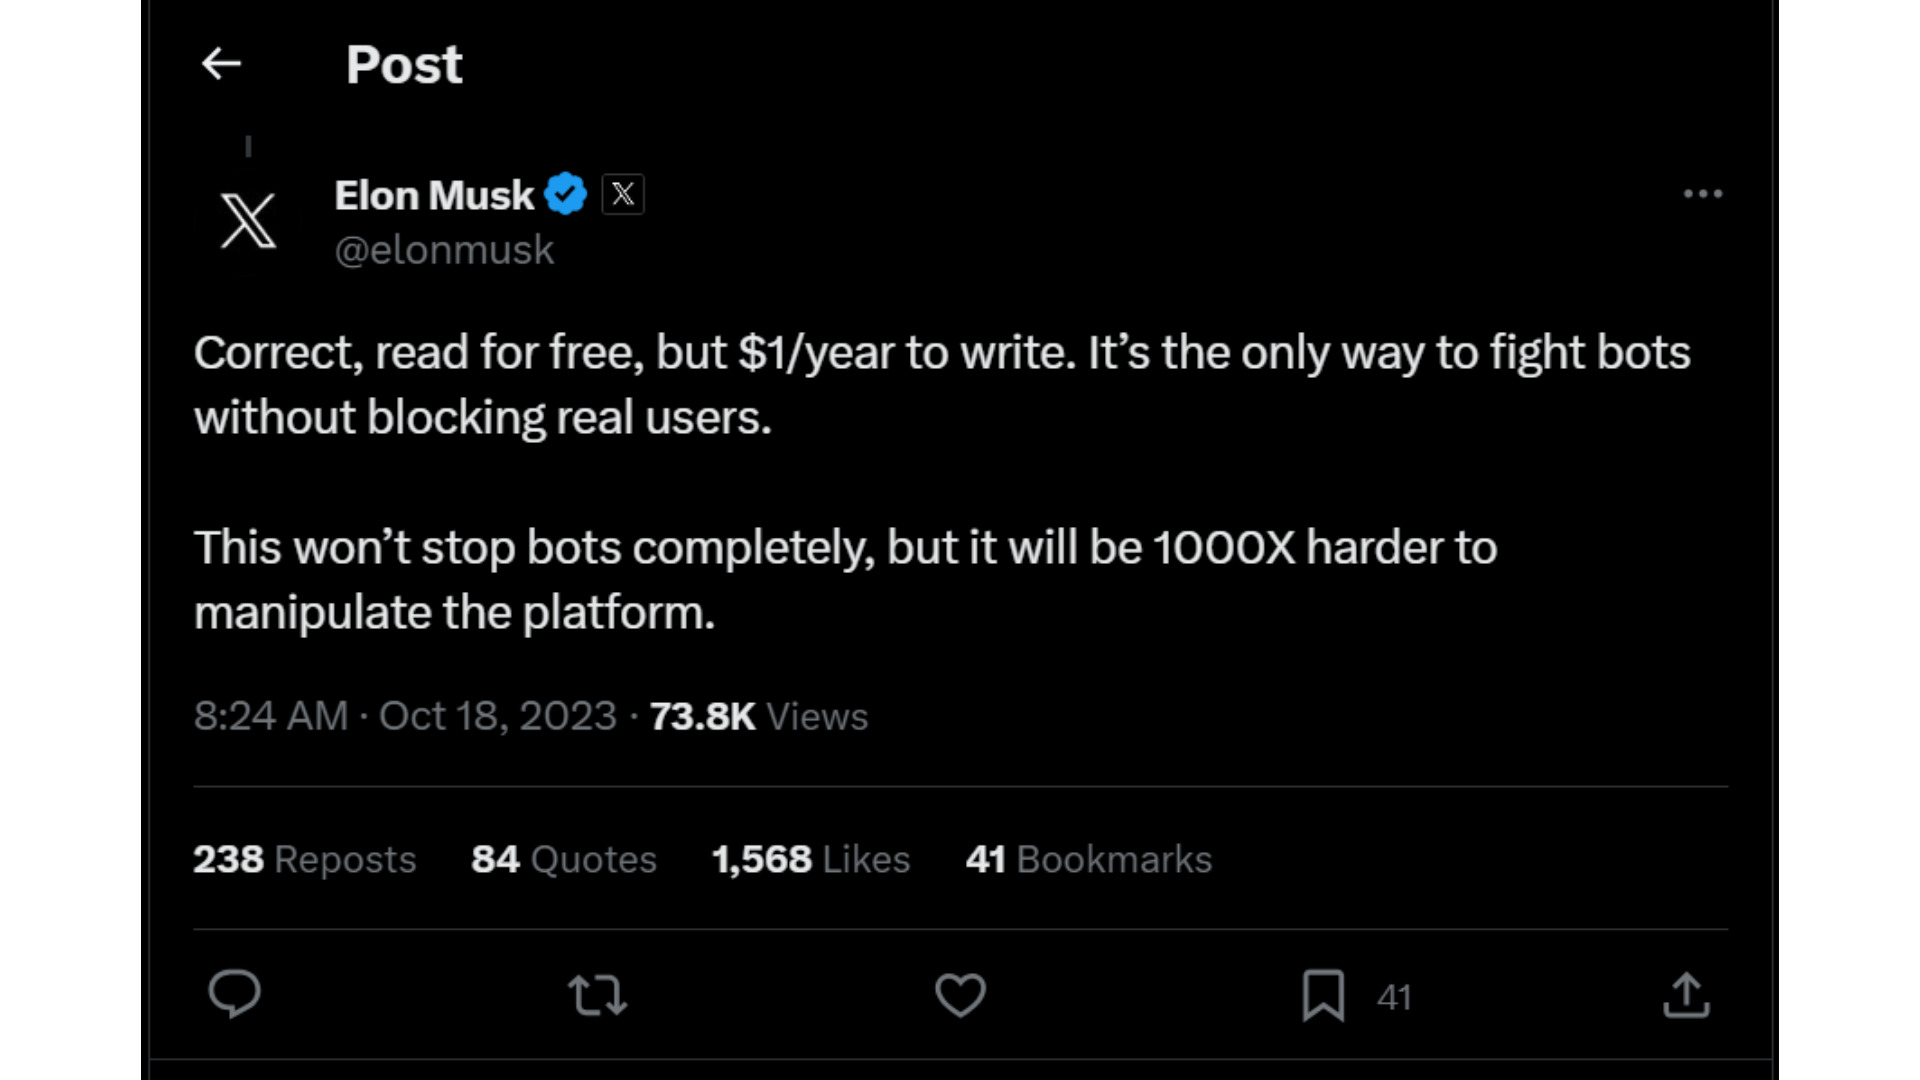Open Elon Musk display name link
1920x1080 pixels.
pos(434,195)
